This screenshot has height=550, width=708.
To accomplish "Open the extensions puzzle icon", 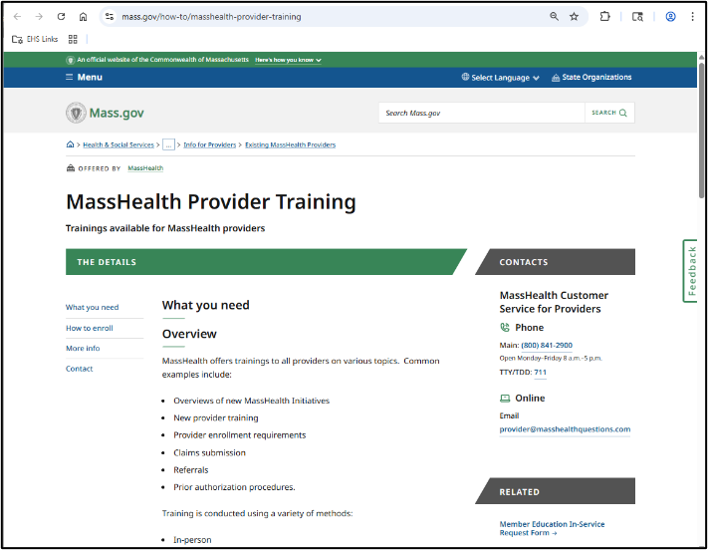I will [x=605, y=17].
